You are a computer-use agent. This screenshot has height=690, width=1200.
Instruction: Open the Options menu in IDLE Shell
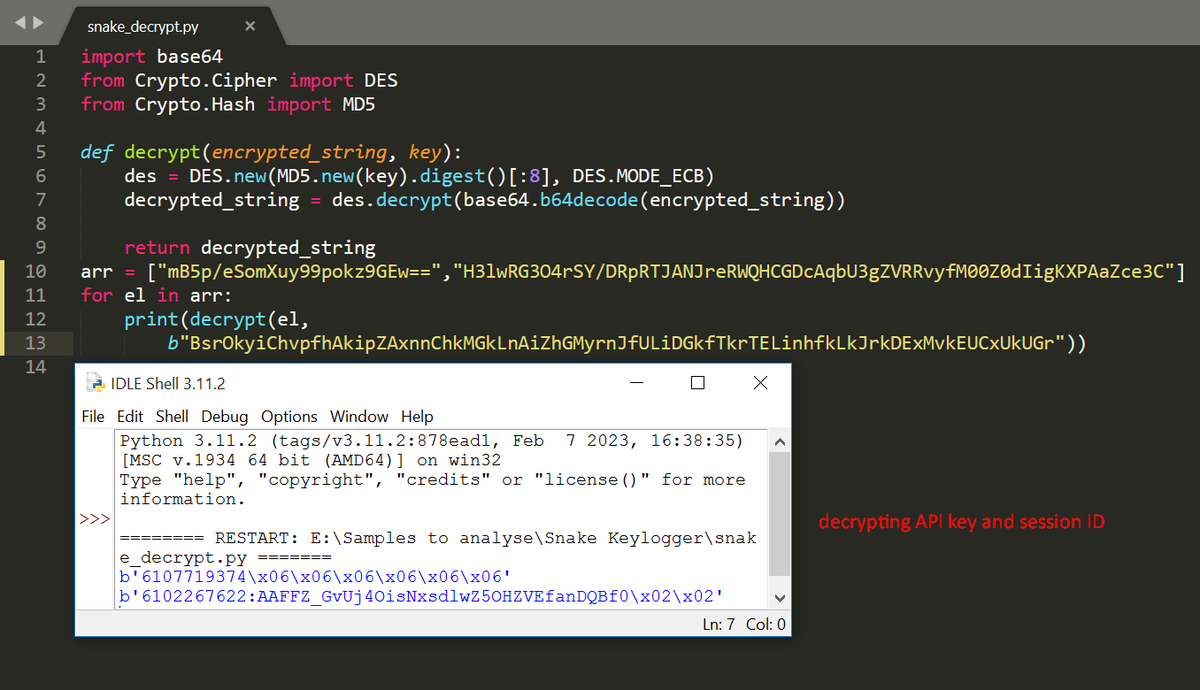[x=289, y=416]
